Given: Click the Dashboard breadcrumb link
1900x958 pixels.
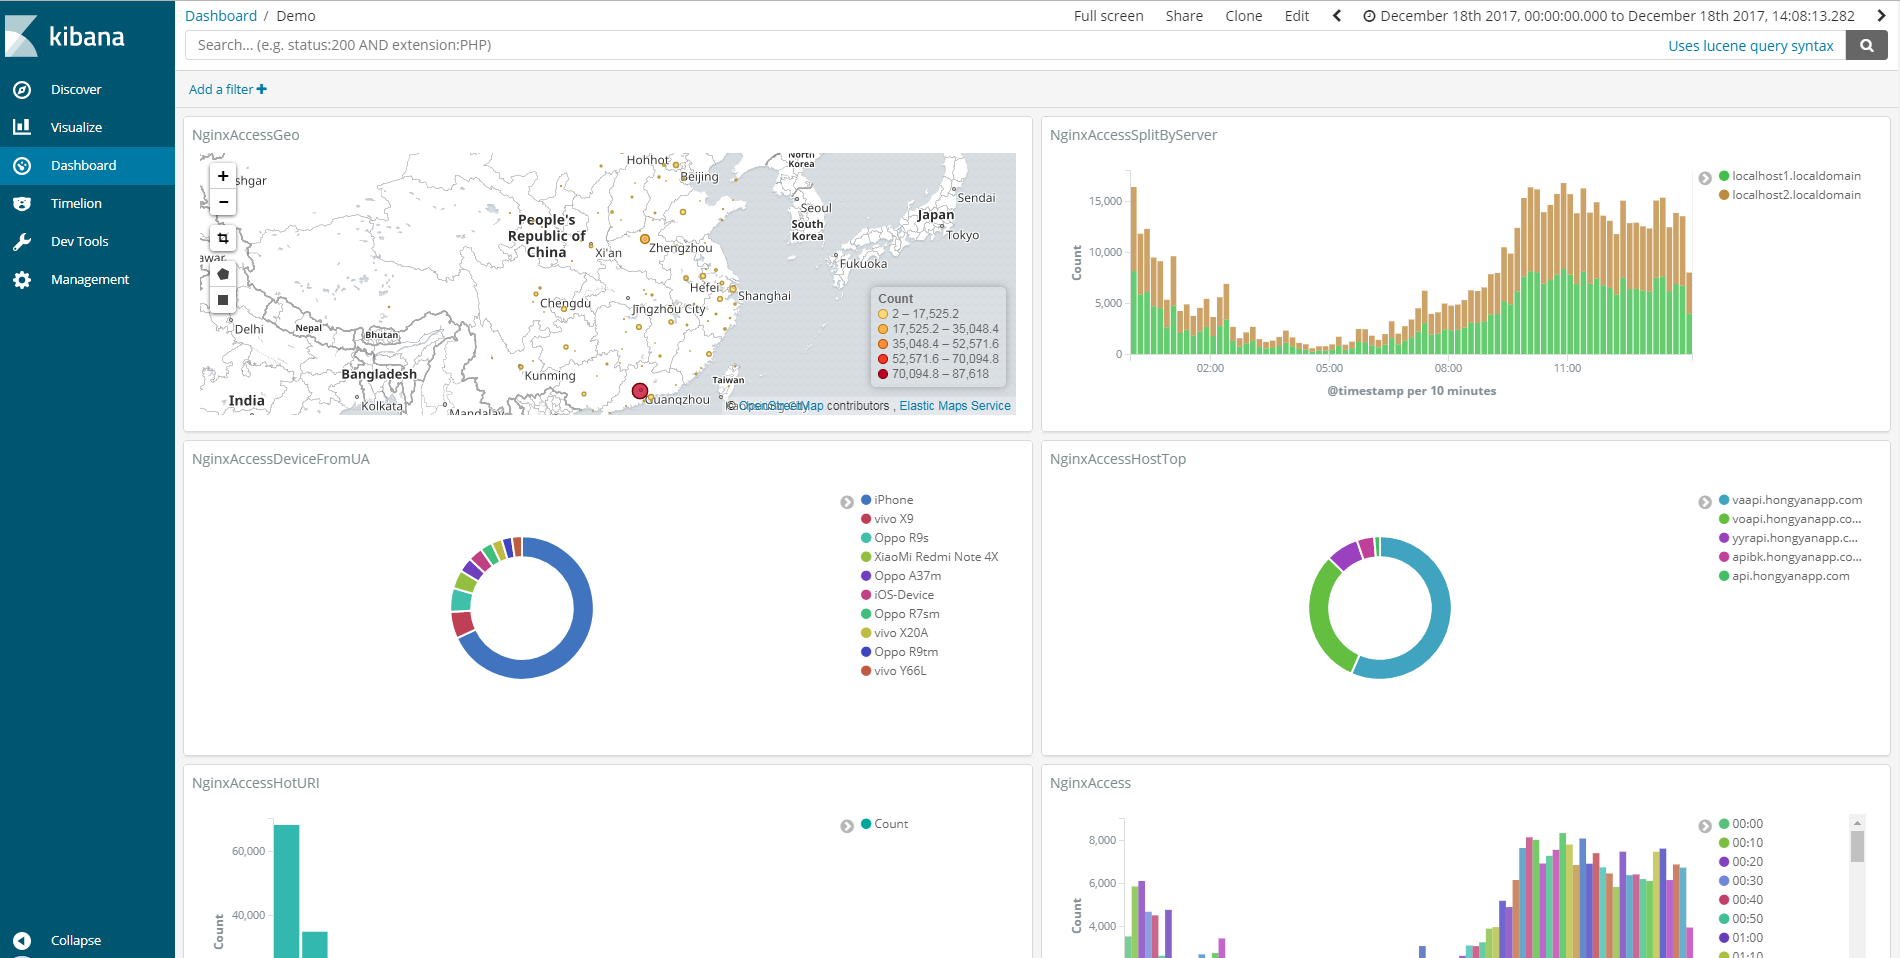Looking at the screenshot, I should [221, 16].
